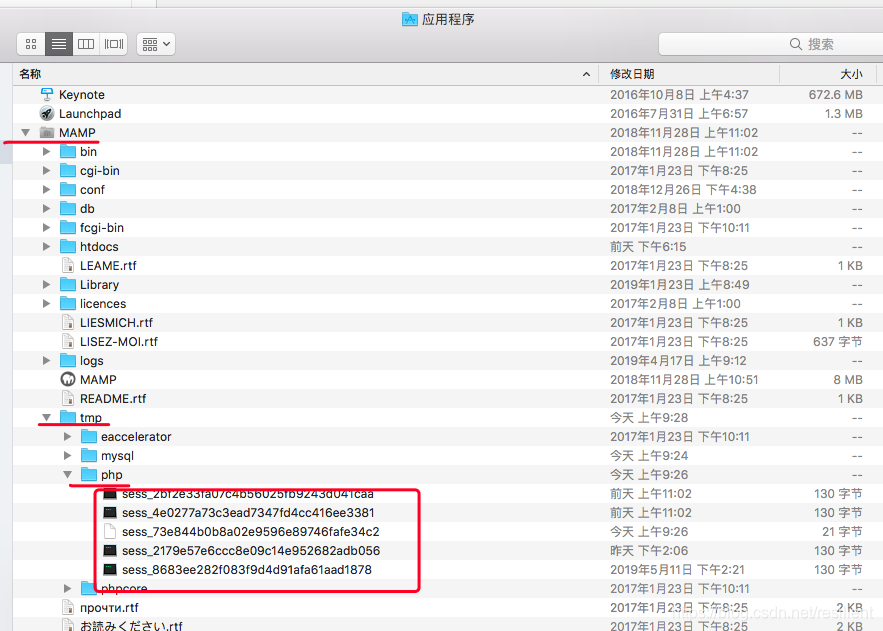Screen dimensions: 883x631
Task: Select the README.rtf file icon
Action: coord(68,399)
